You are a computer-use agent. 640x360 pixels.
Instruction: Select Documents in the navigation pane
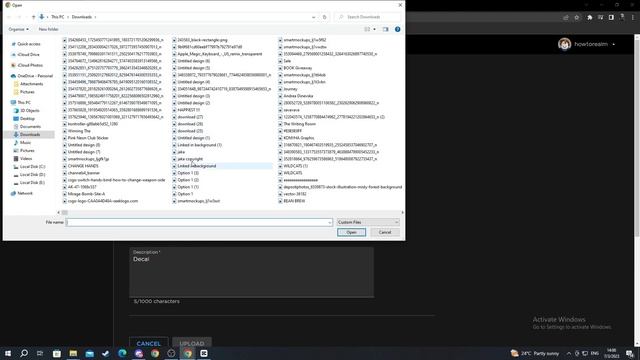30,127
